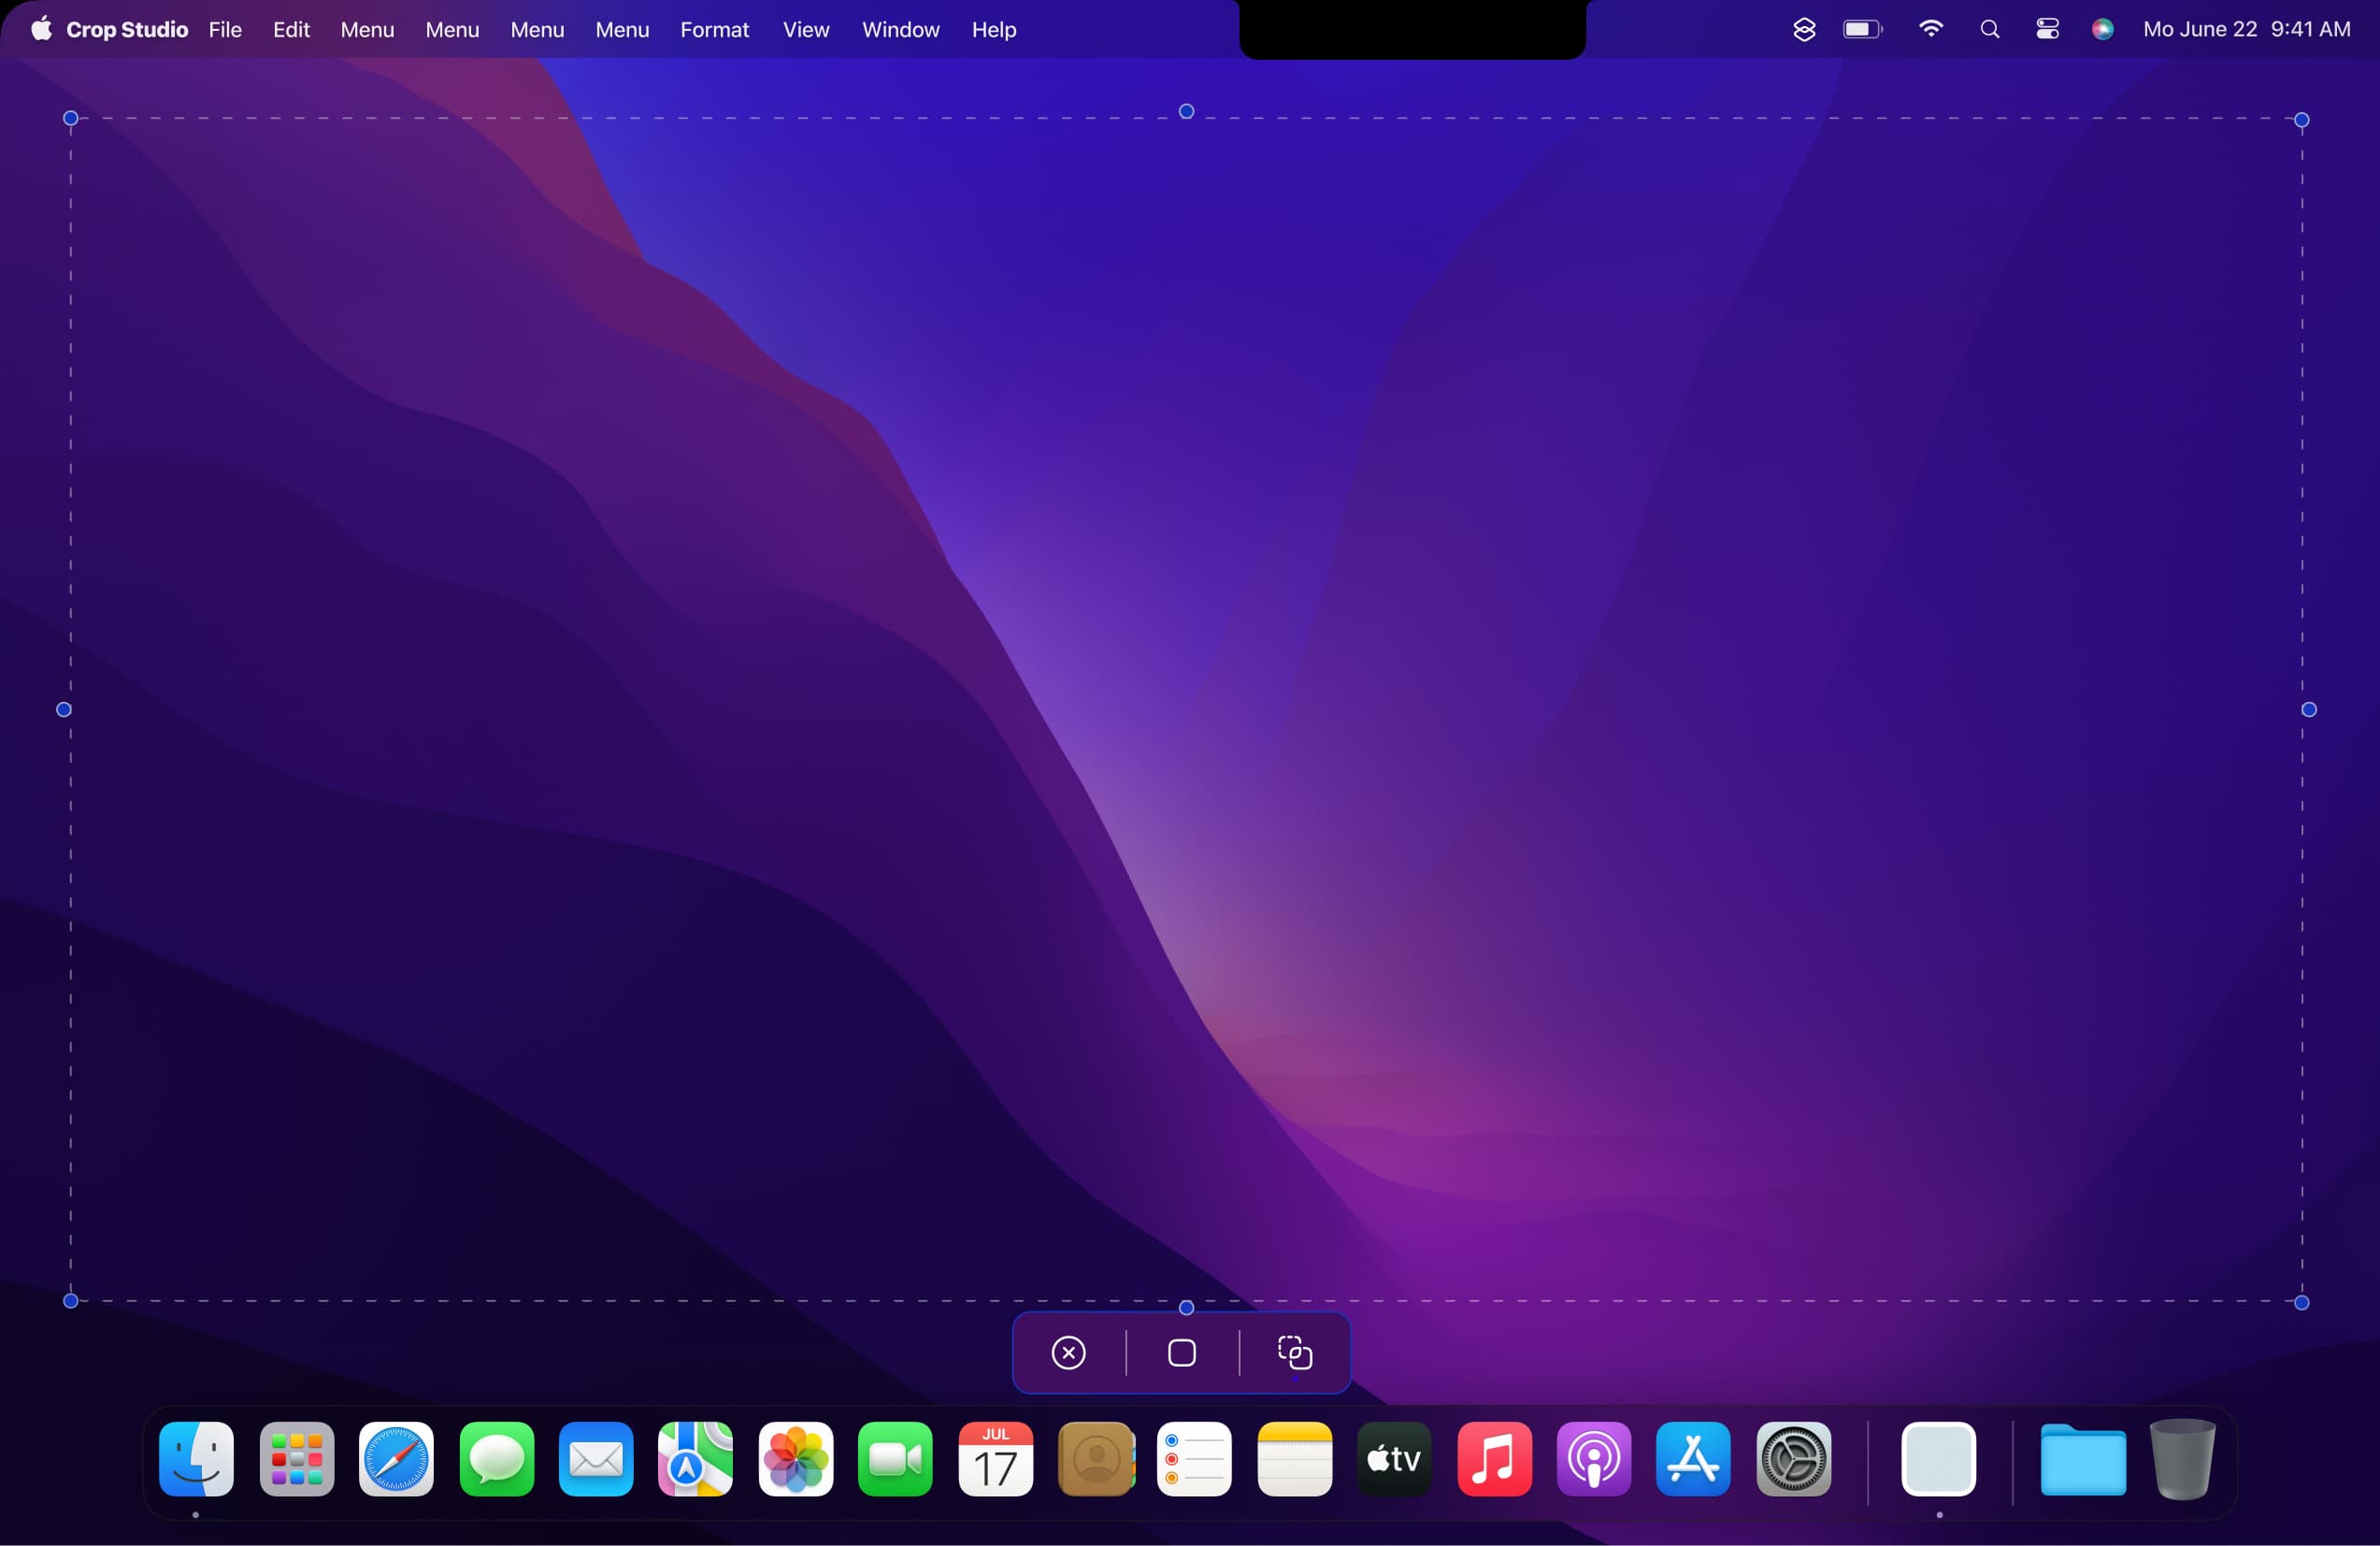
Task: Select the single rounded-square crop mode icon
Action: [x=1181, y=1353]
